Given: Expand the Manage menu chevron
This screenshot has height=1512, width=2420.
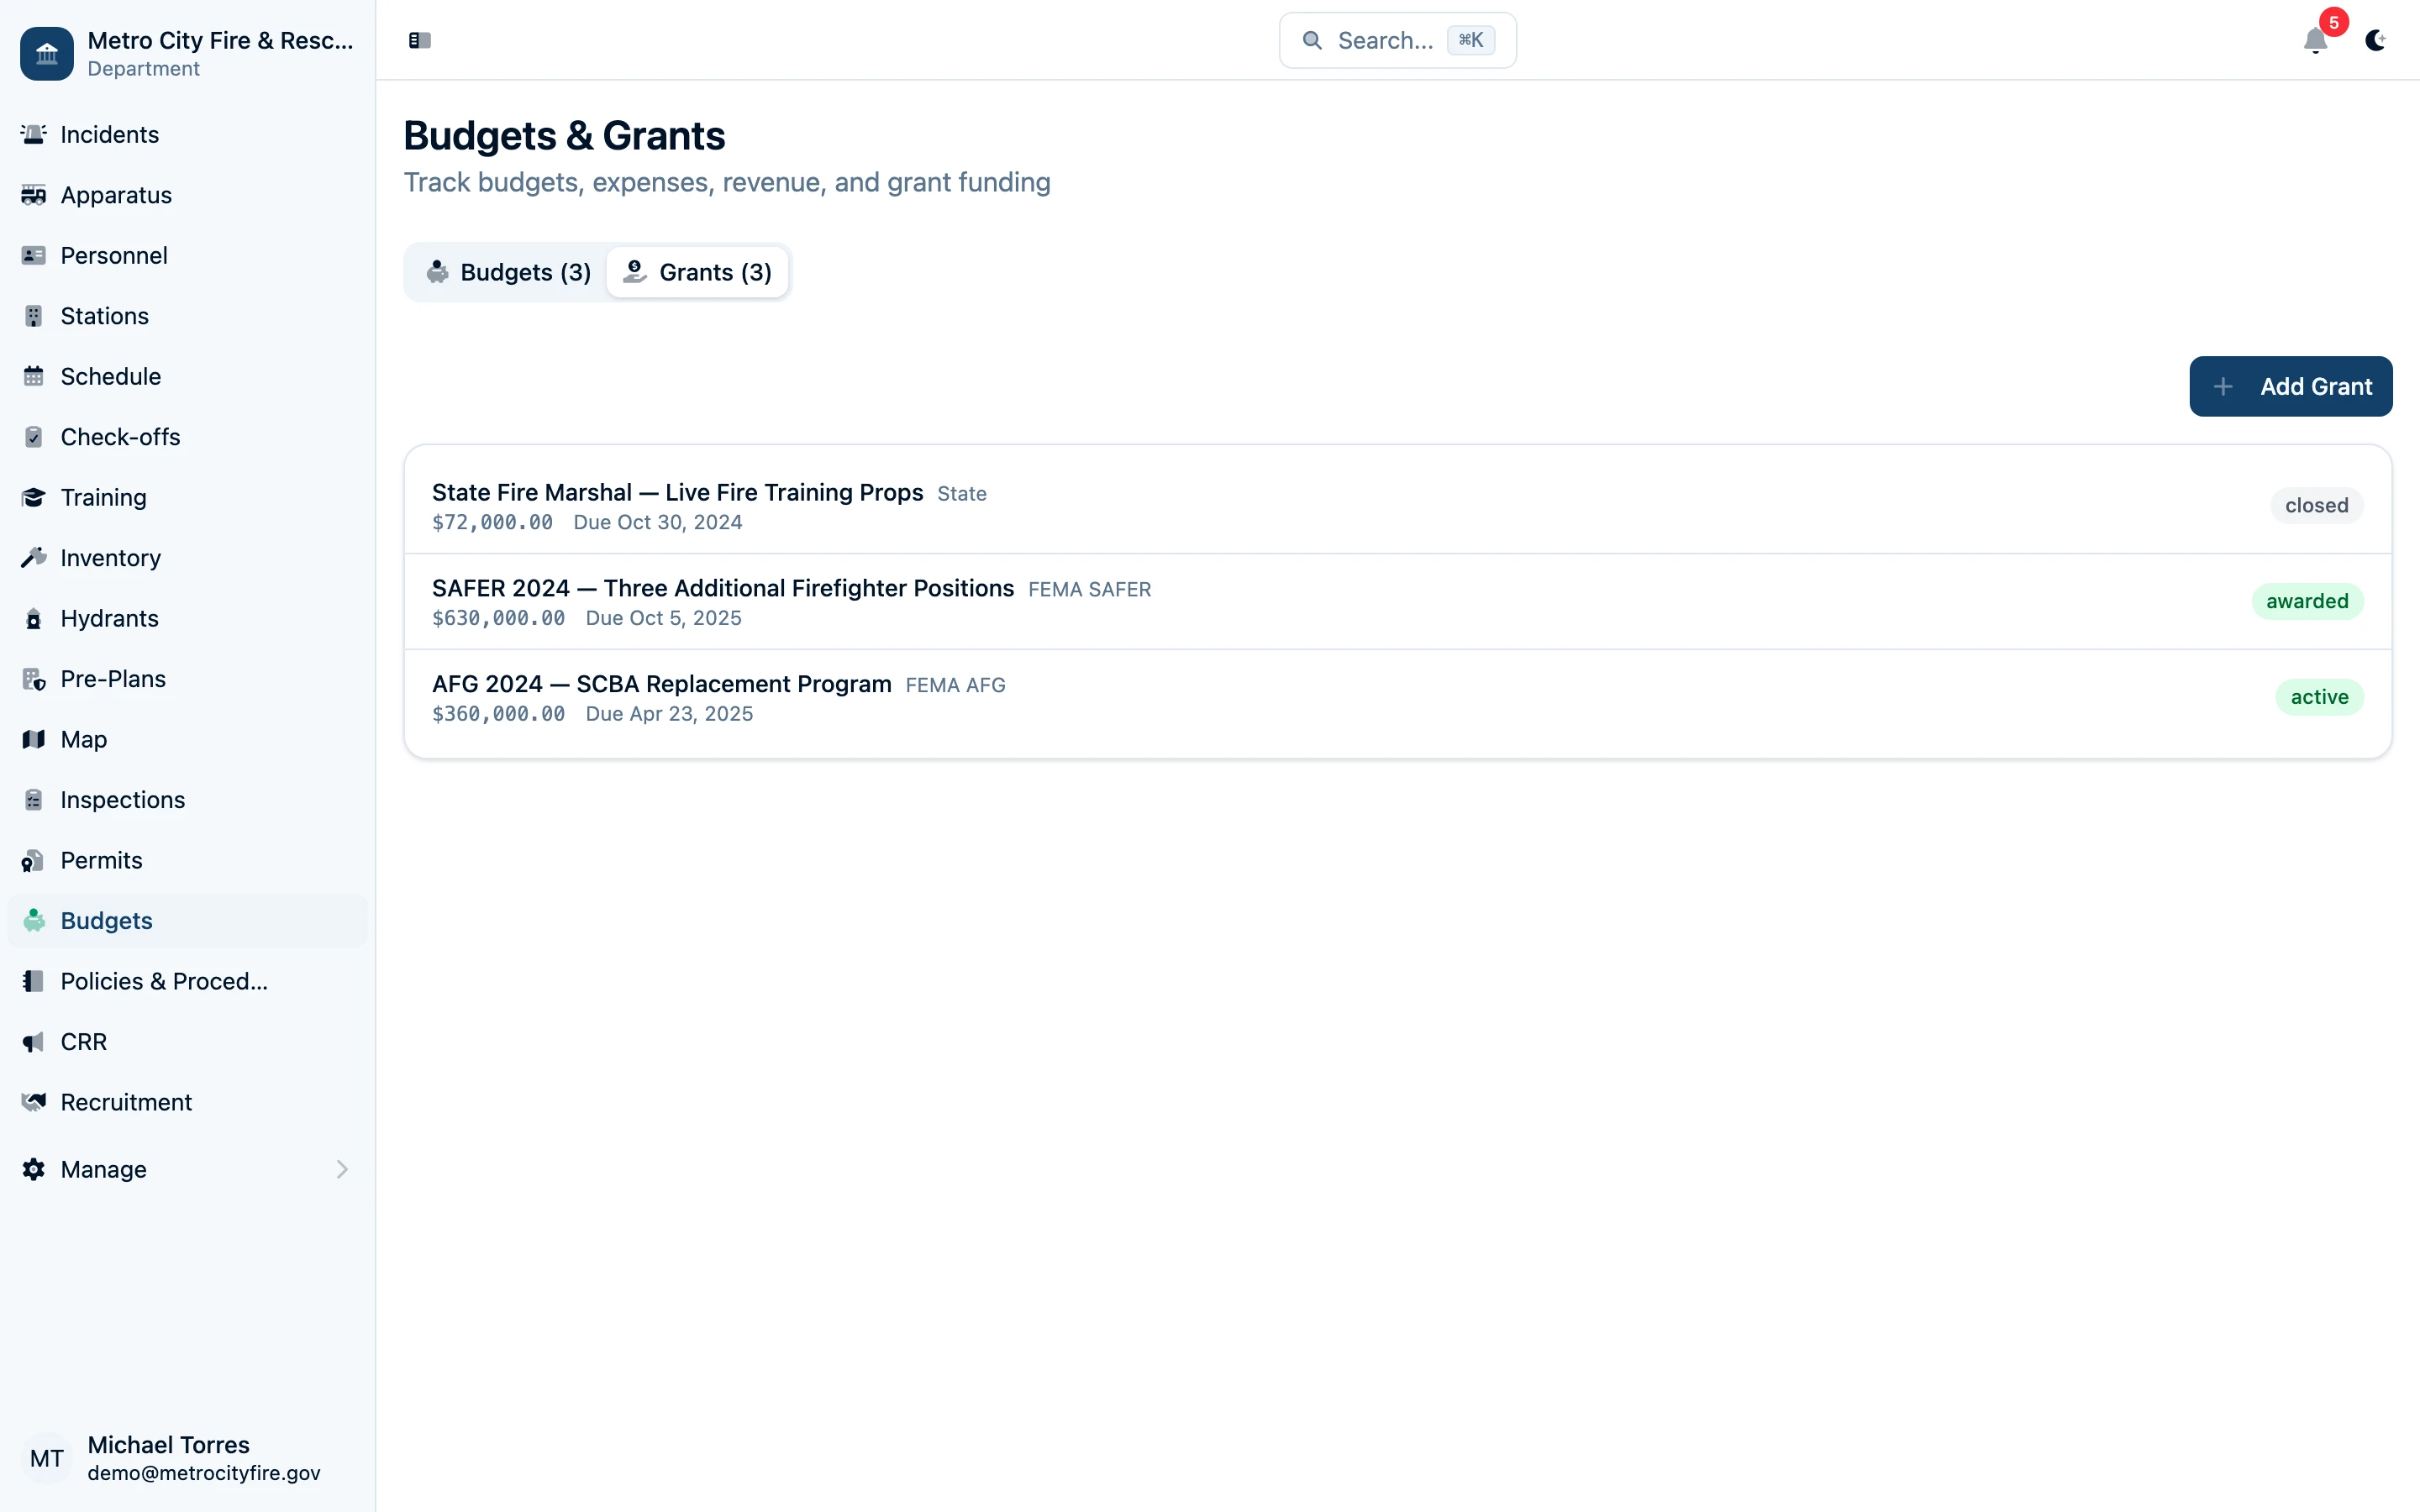Looking at the screenshot, I should [x=342, y=1169].
